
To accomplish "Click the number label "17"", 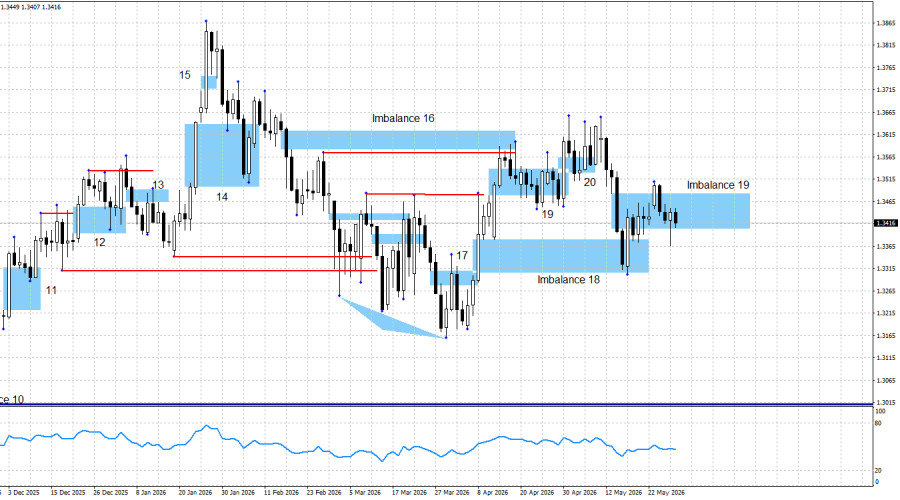I will point(461,256).
